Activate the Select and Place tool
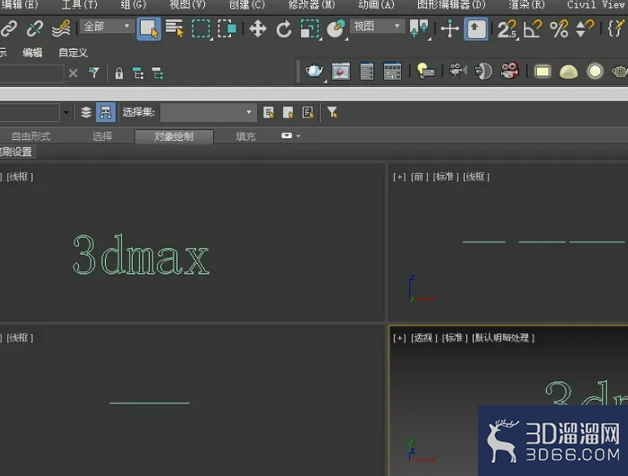The image size is (628, 476). pyautogui.click(x=336, y=29)
